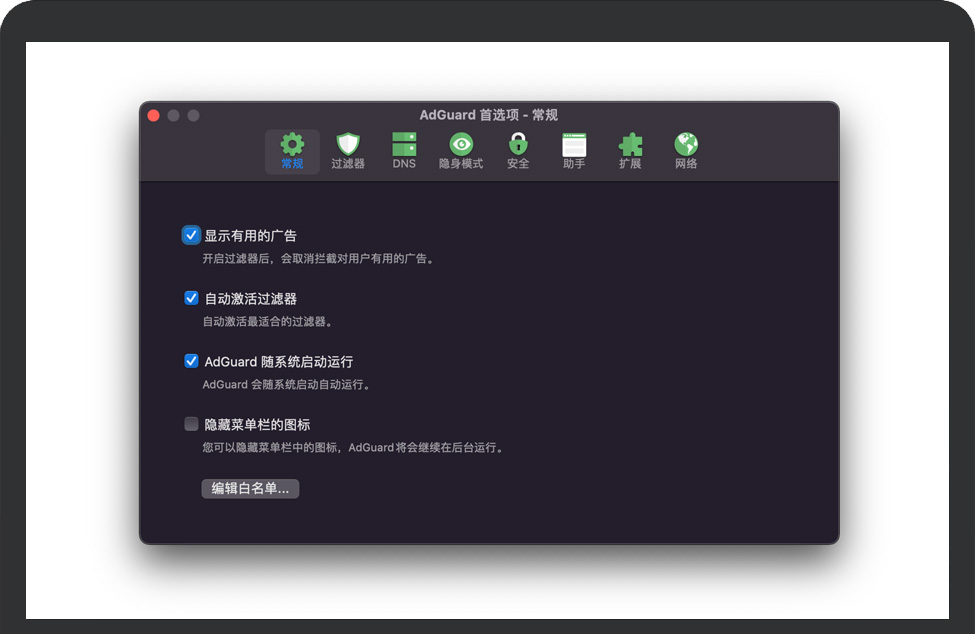Click the description AdGuard 会随系统启动自动运行。
The image size is (975, 634).
(x=287, y=385)
